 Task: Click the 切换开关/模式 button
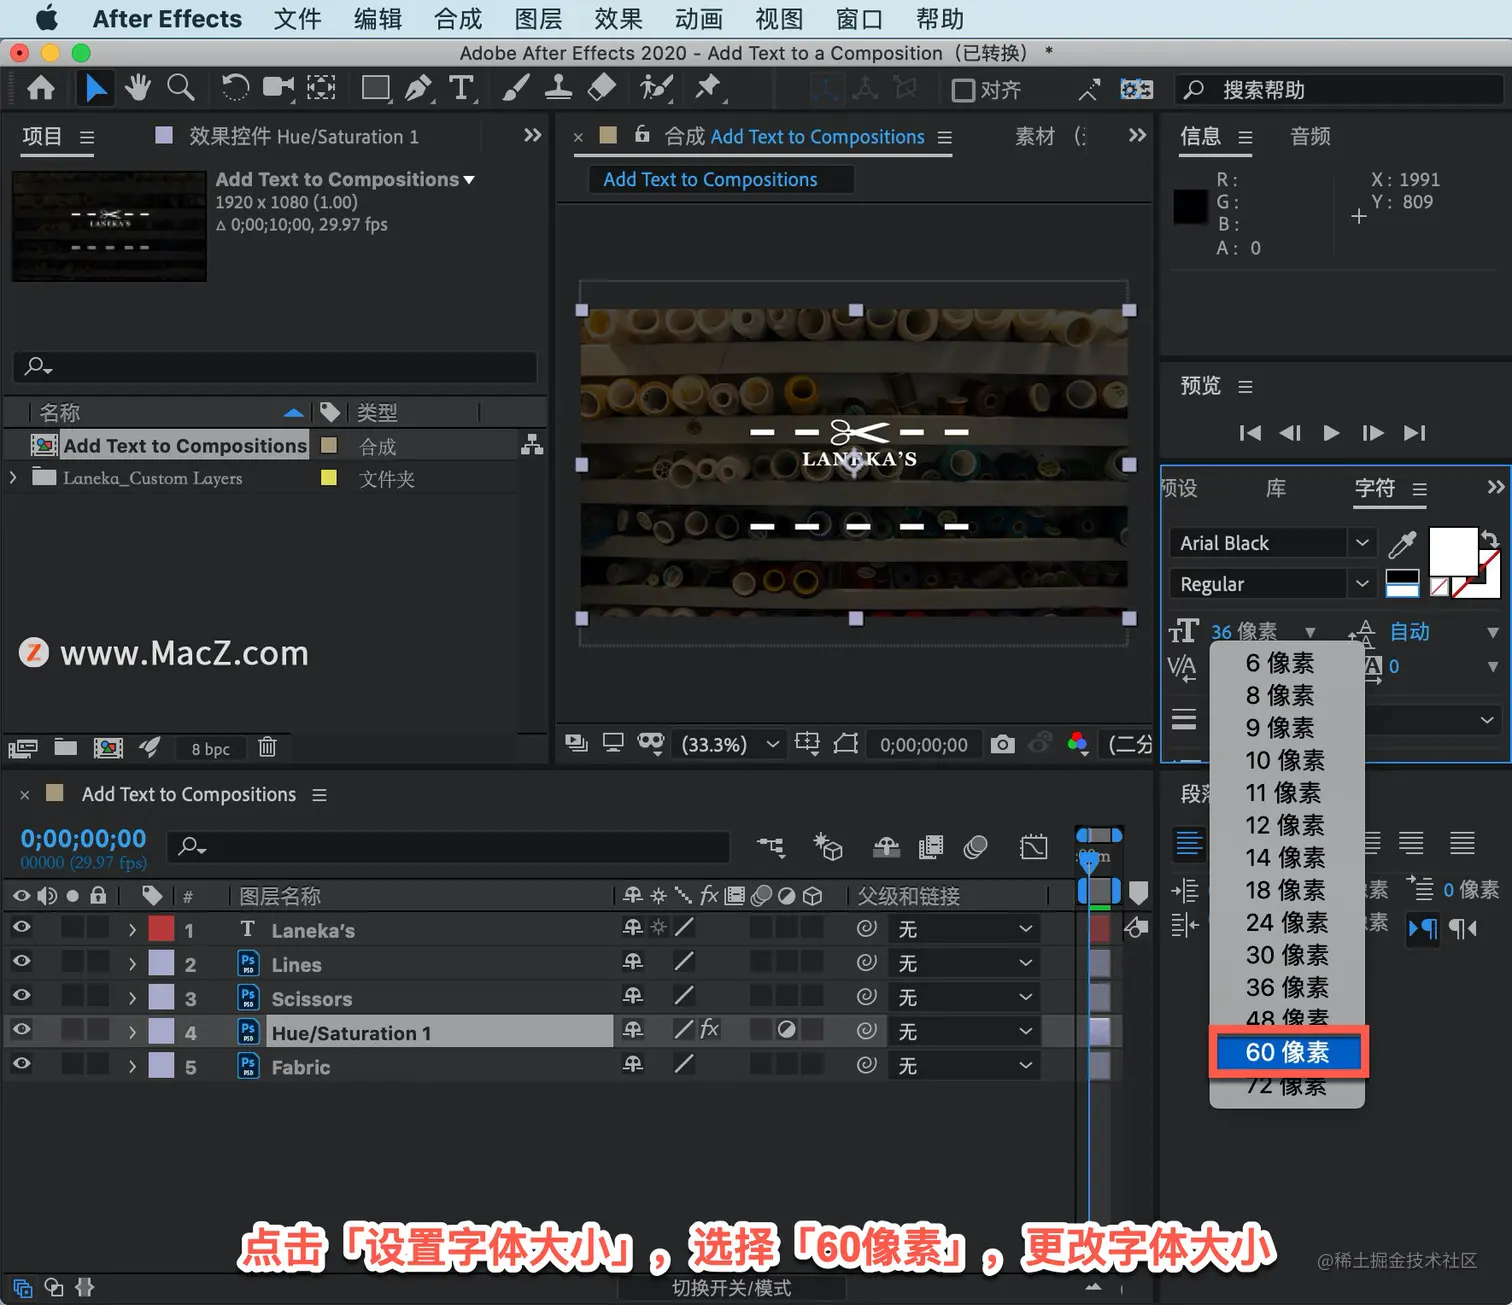pos(731,1288)
